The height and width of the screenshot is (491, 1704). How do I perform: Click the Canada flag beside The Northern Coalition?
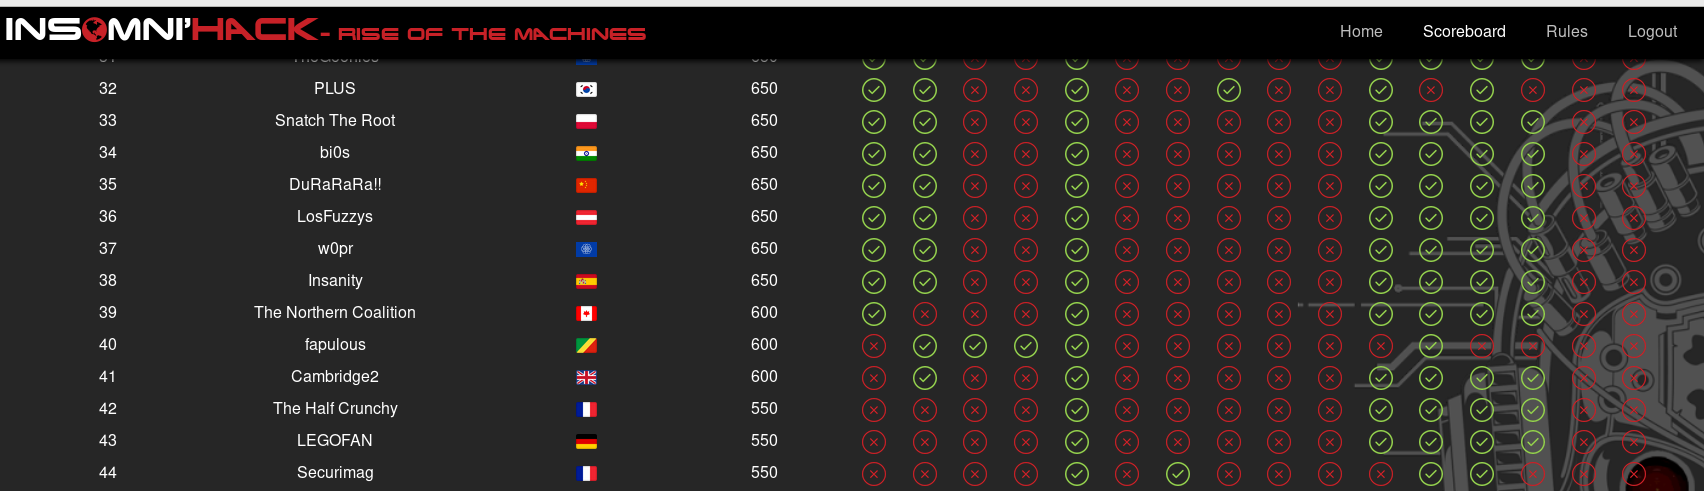point(586,314)
